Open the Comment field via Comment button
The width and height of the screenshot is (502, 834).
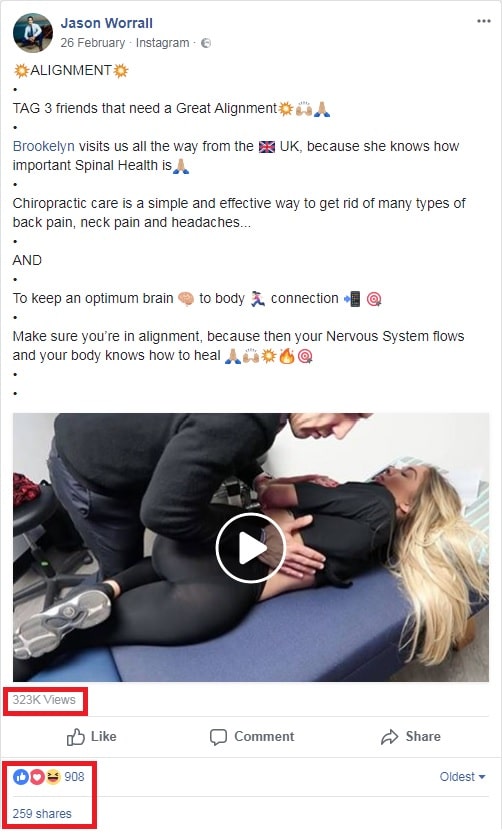coord(252,737)
